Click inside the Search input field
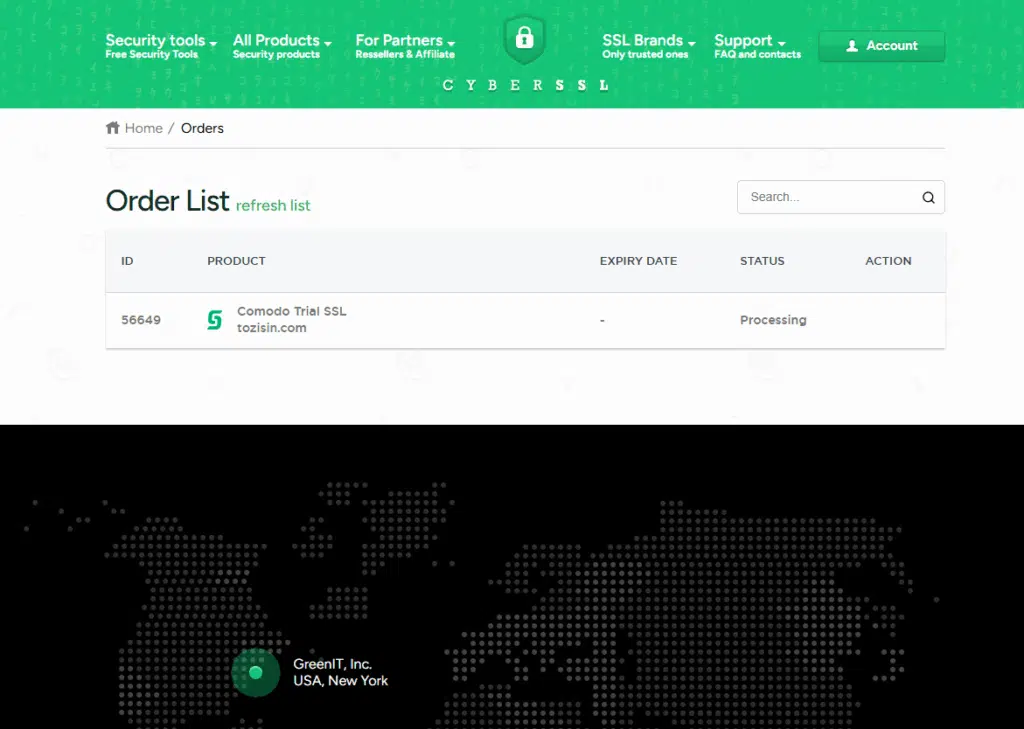1024x729 pixels. [x=833, y=197]
